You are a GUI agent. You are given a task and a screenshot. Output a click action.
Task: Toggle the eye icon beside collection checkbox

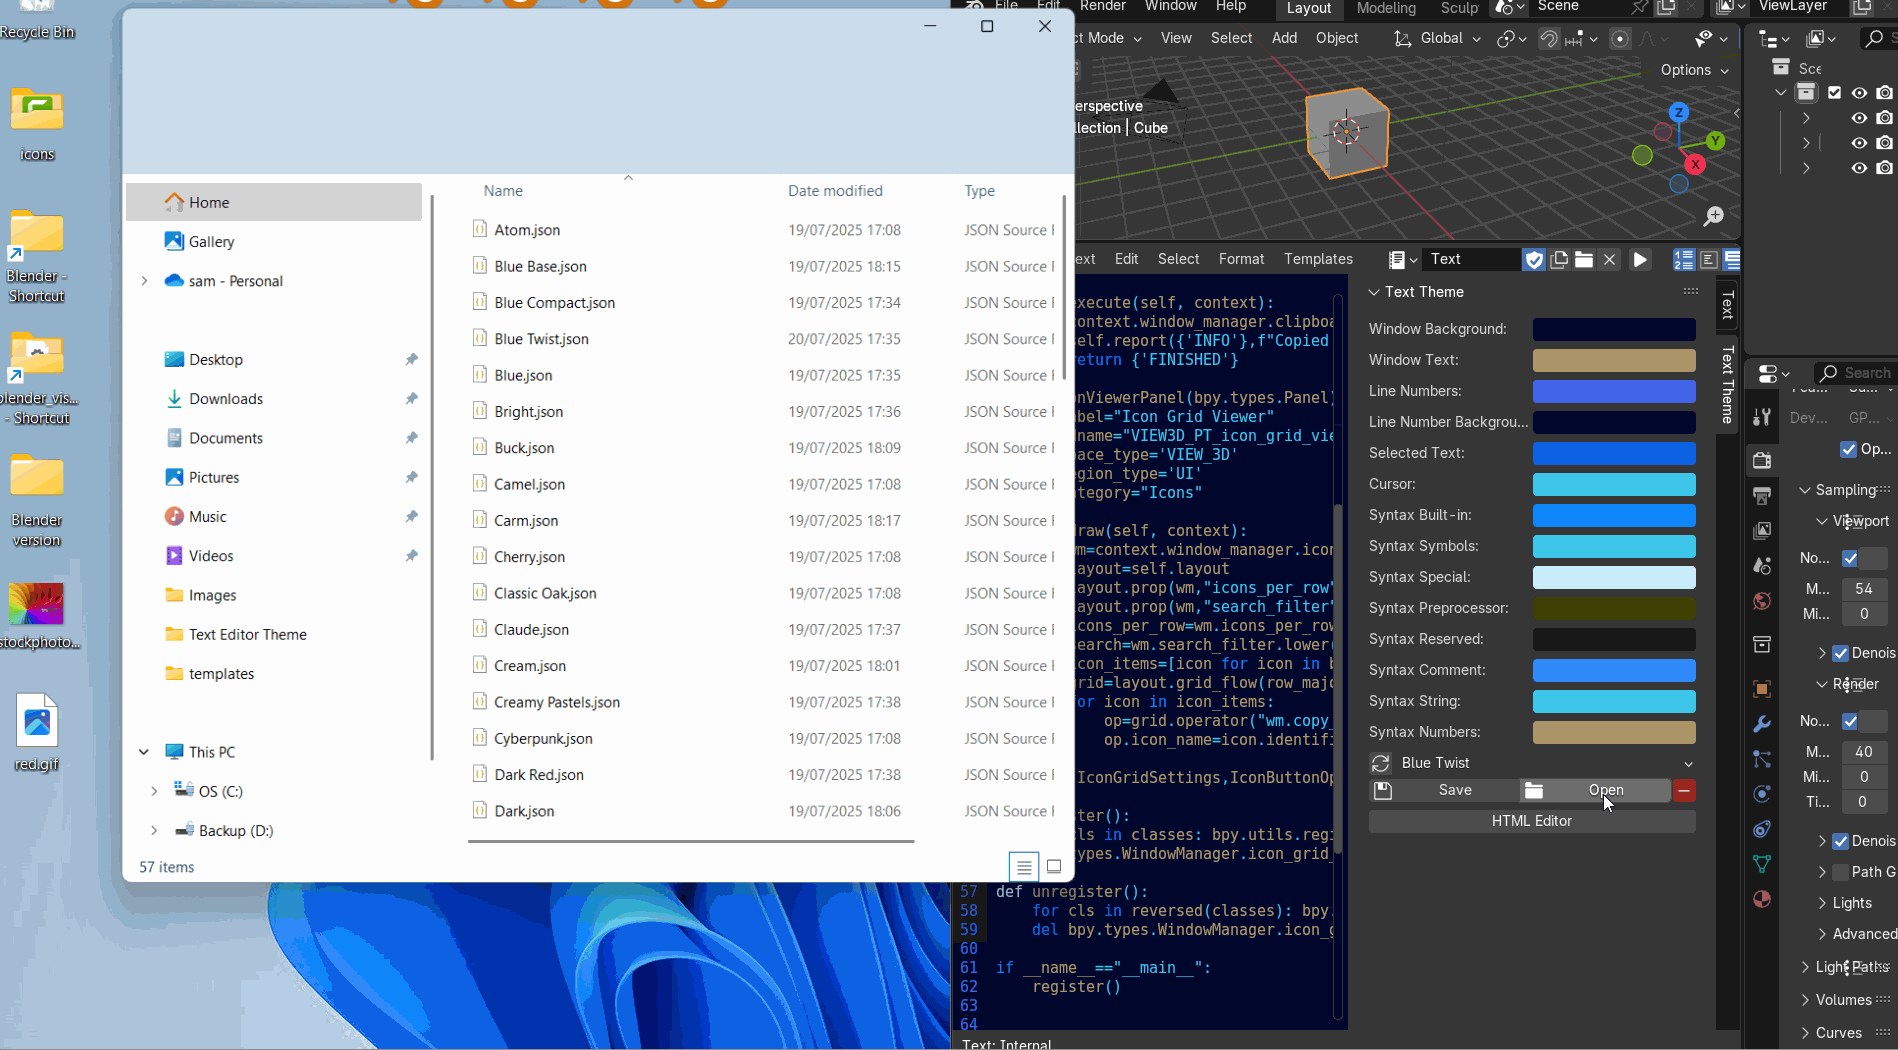pyautogui.click(x=1859, y=93)
